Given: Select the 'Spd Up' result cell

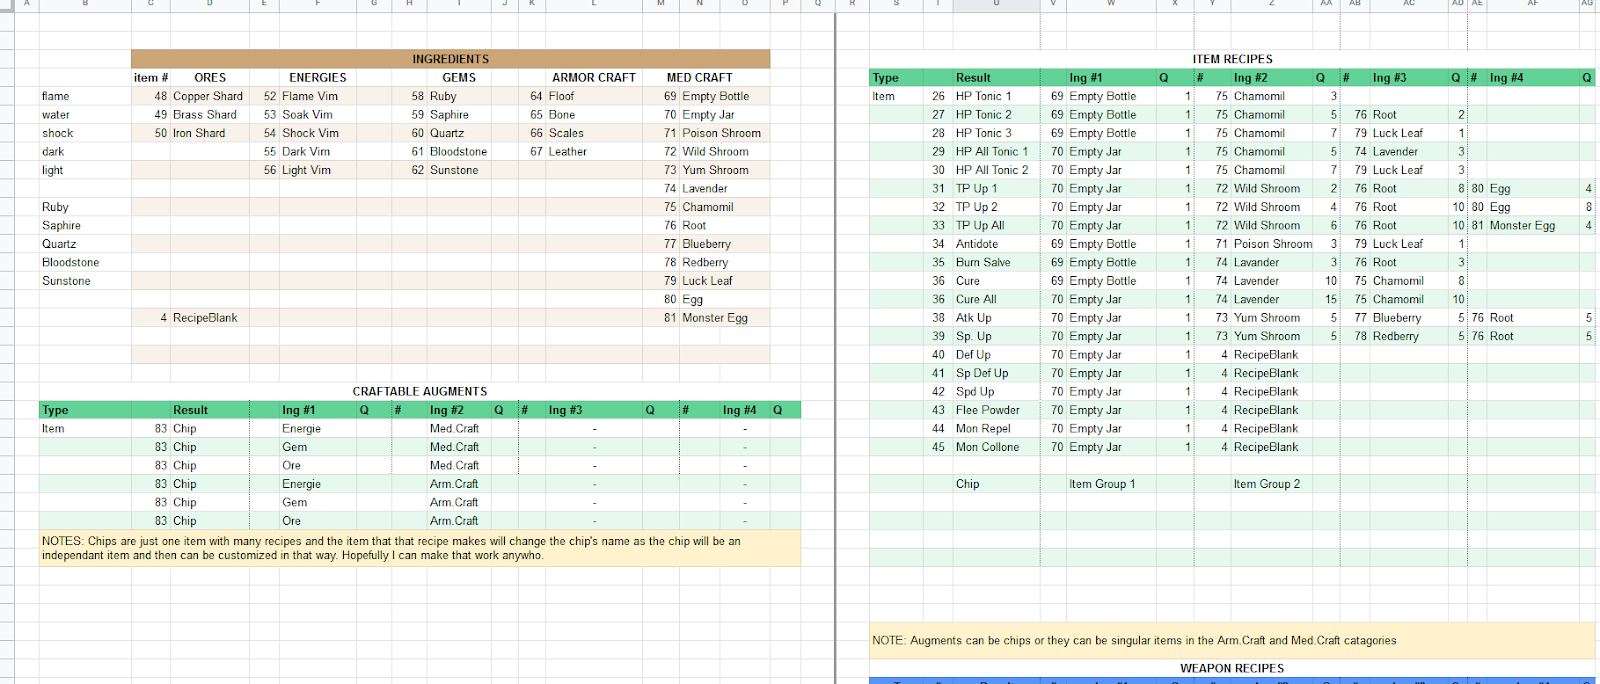Looking at the screenshot, I should coord(996,392).
